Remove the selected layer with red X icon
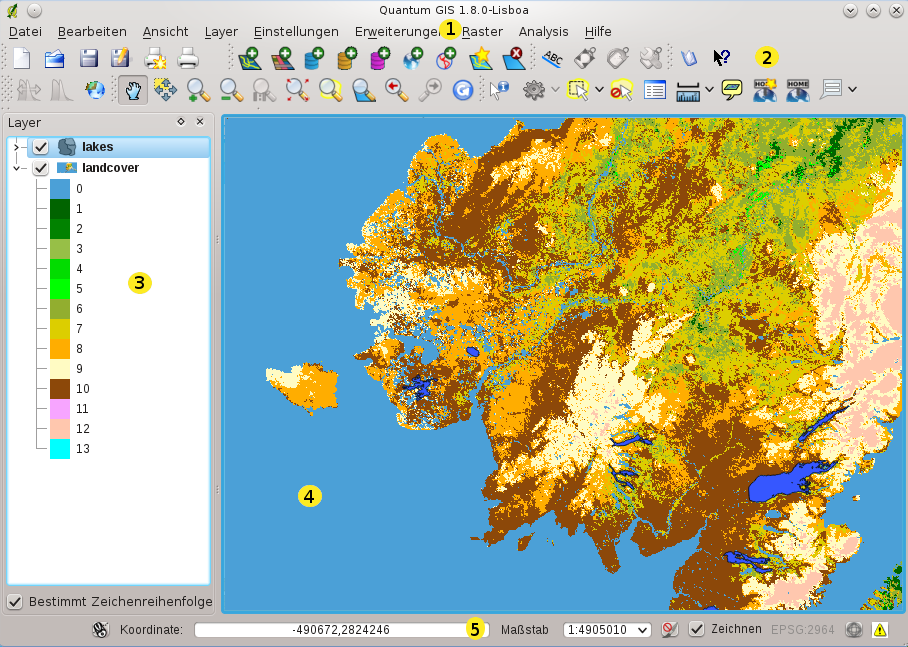 [513, 59]
